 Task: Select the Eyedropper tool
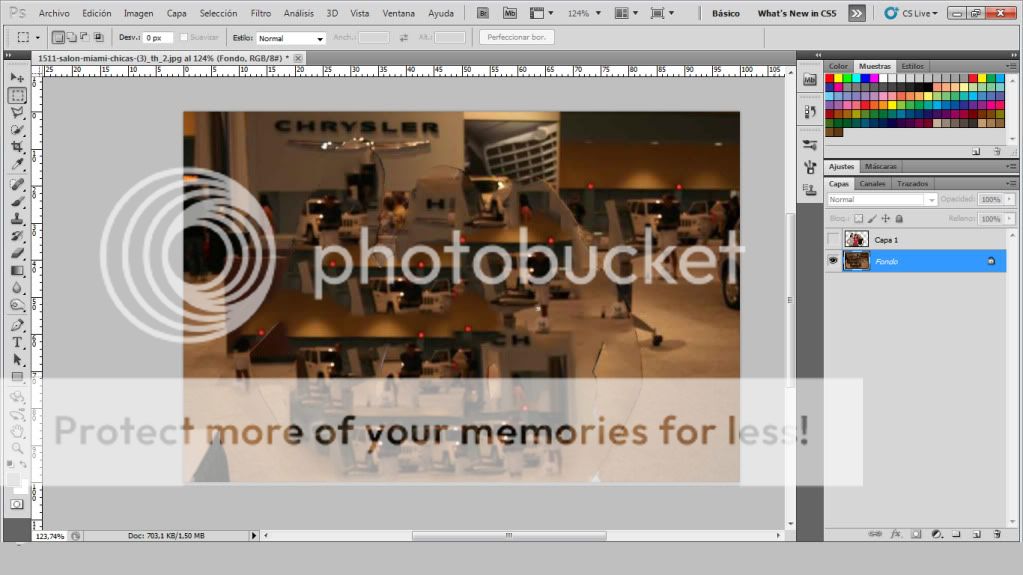[17, 163]
